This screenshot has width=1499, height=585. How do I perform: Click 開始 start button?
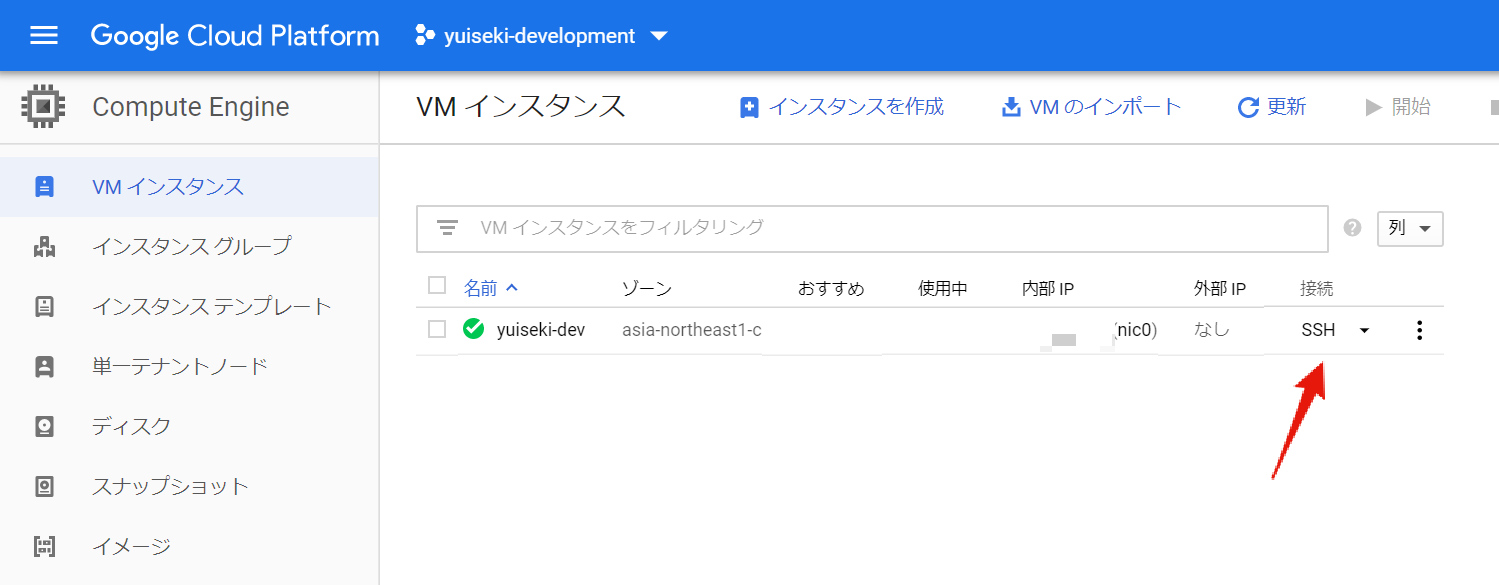coord(1398,107)
